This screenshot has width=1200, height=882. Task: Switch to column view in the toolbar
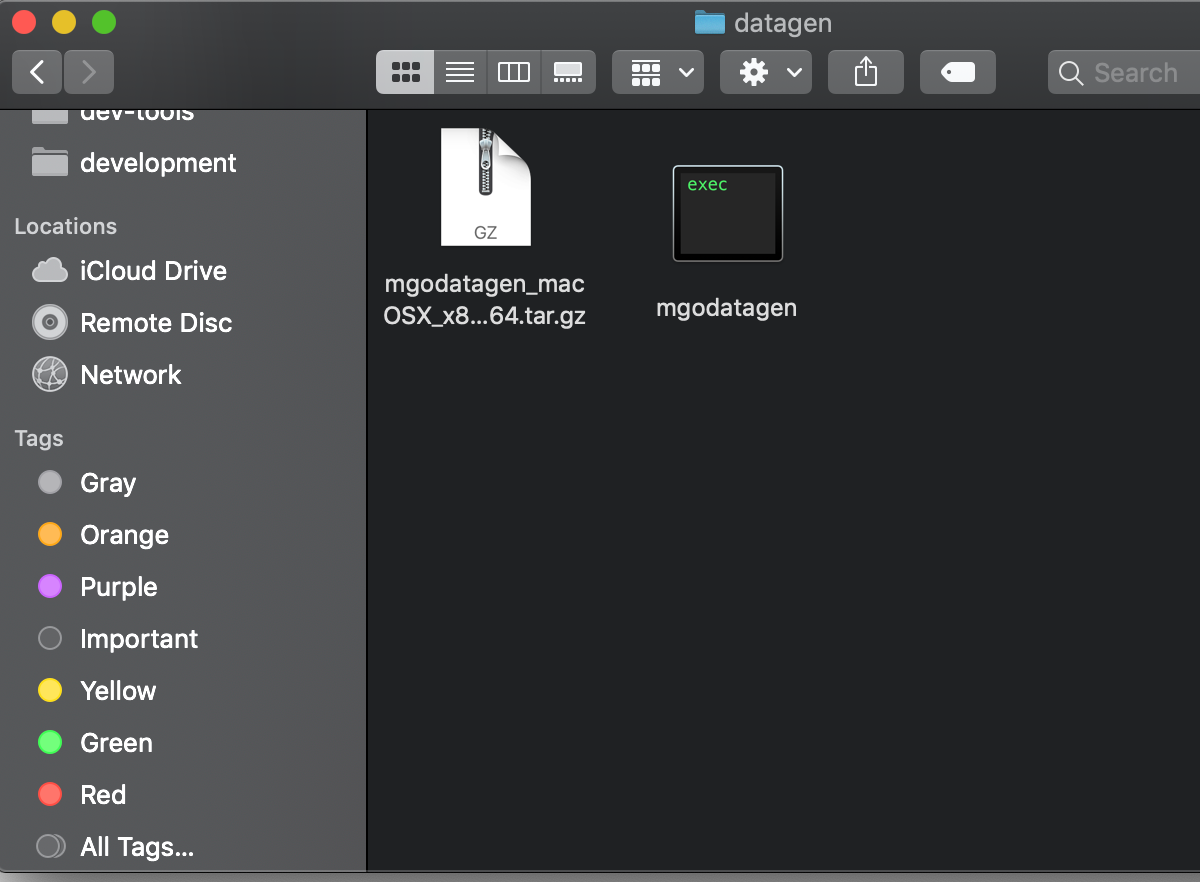pos(513,71)
